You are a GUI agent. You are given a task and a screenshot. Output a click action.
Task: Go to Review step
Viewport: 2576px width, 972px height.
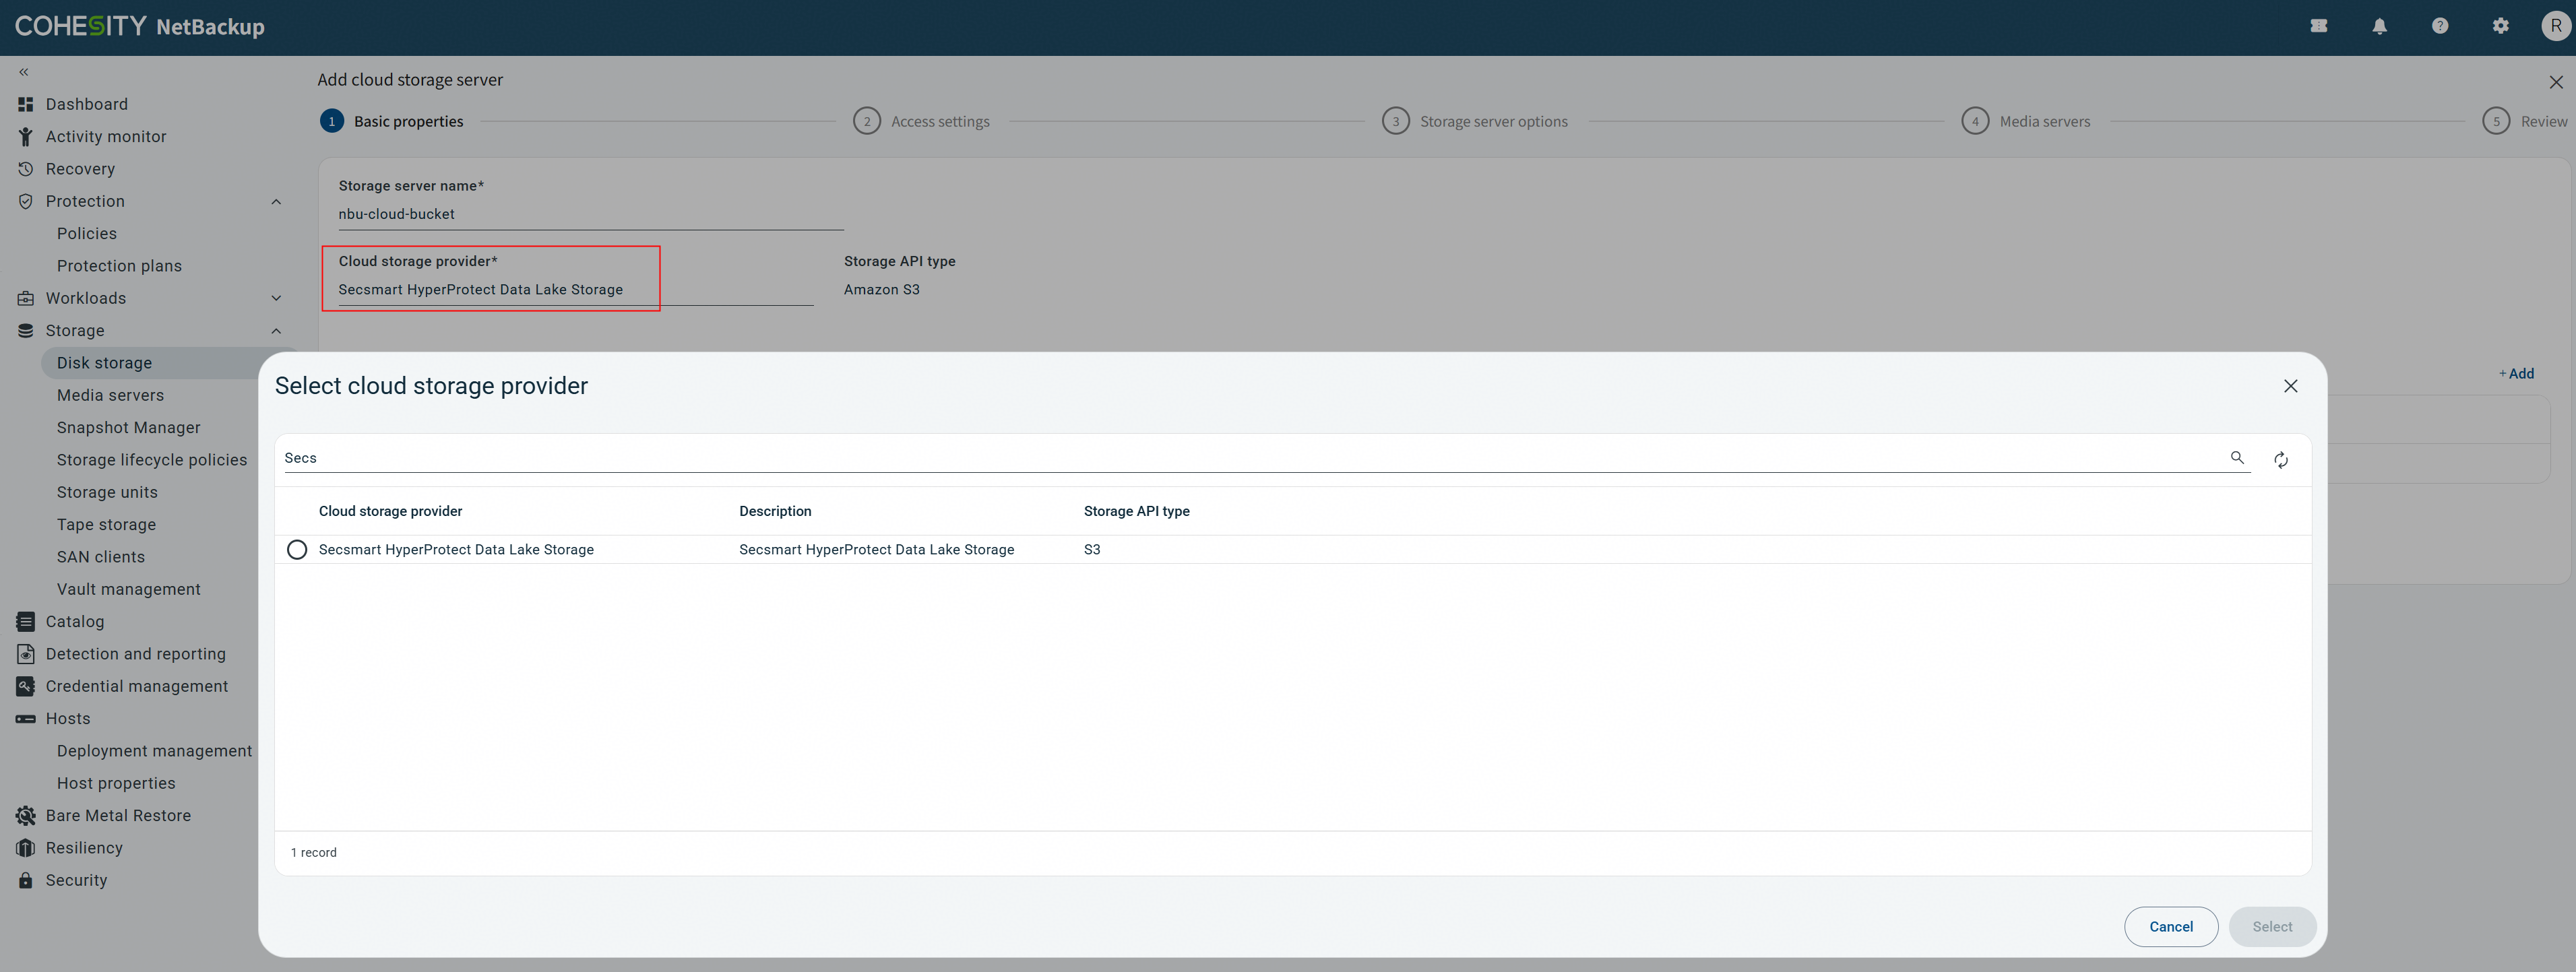tap(2524, 122)
